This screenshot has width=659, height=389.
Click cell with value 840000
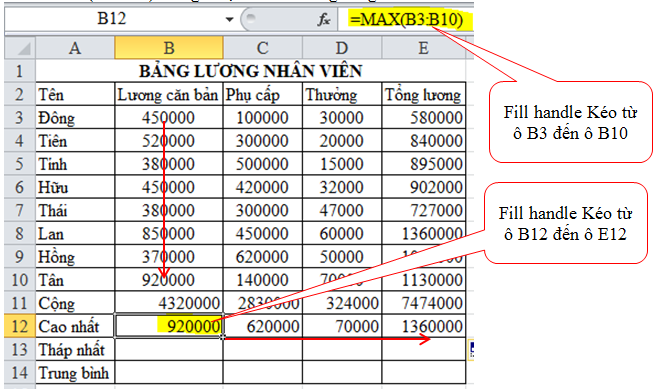tap(424, 141)
